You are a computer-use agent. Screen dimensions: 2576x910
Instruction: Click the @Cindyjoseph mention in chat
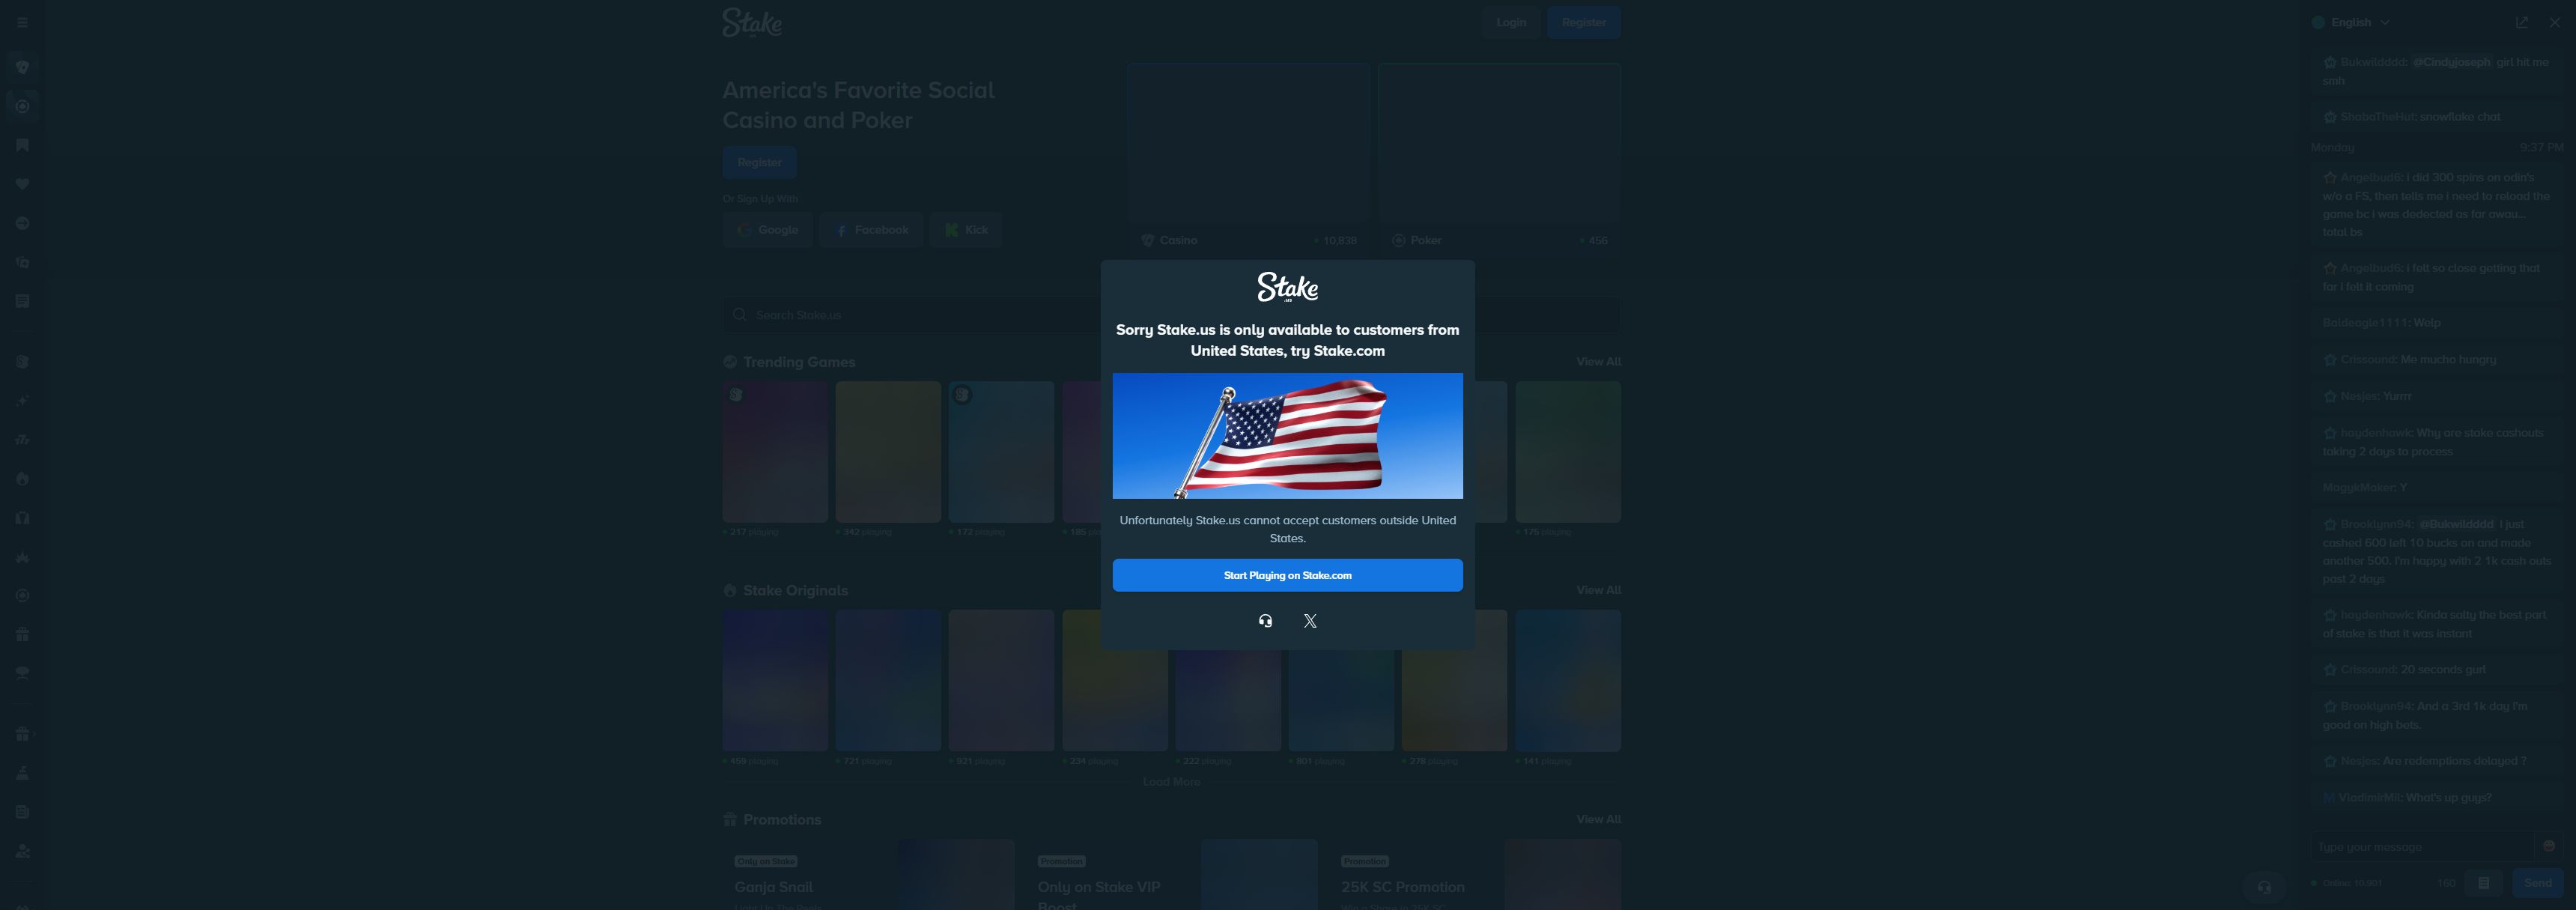pos(2451,62)
